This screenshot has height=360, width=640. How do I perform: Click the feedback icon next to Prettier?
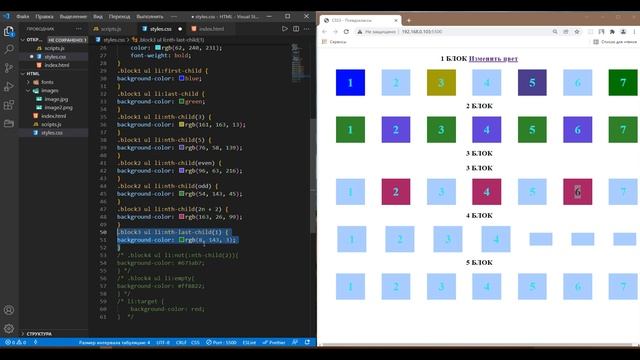point(295,342)
